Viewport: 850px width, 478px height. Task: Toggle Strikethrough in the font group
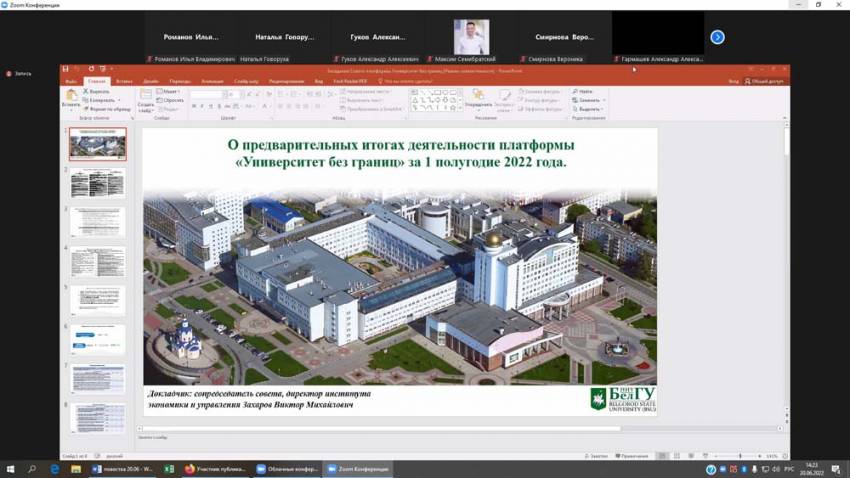pos(228,106)
